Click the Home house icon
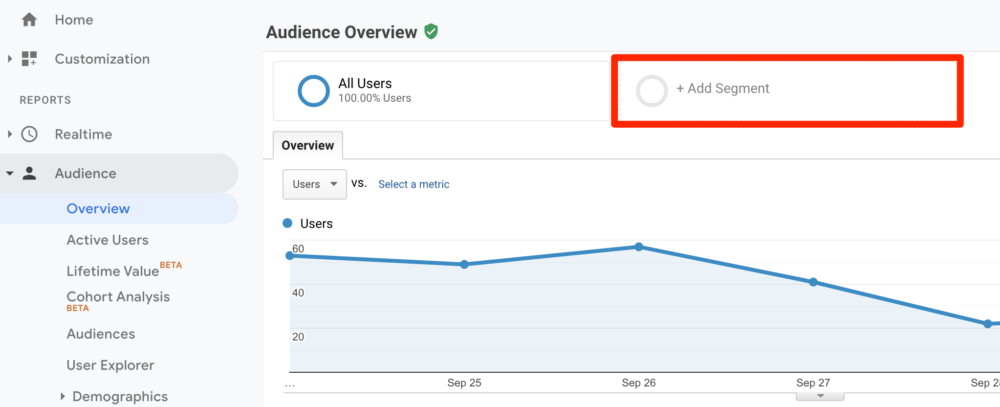Image resolution: width=1000 pixels, height=407 pixels. pos(29,20)
